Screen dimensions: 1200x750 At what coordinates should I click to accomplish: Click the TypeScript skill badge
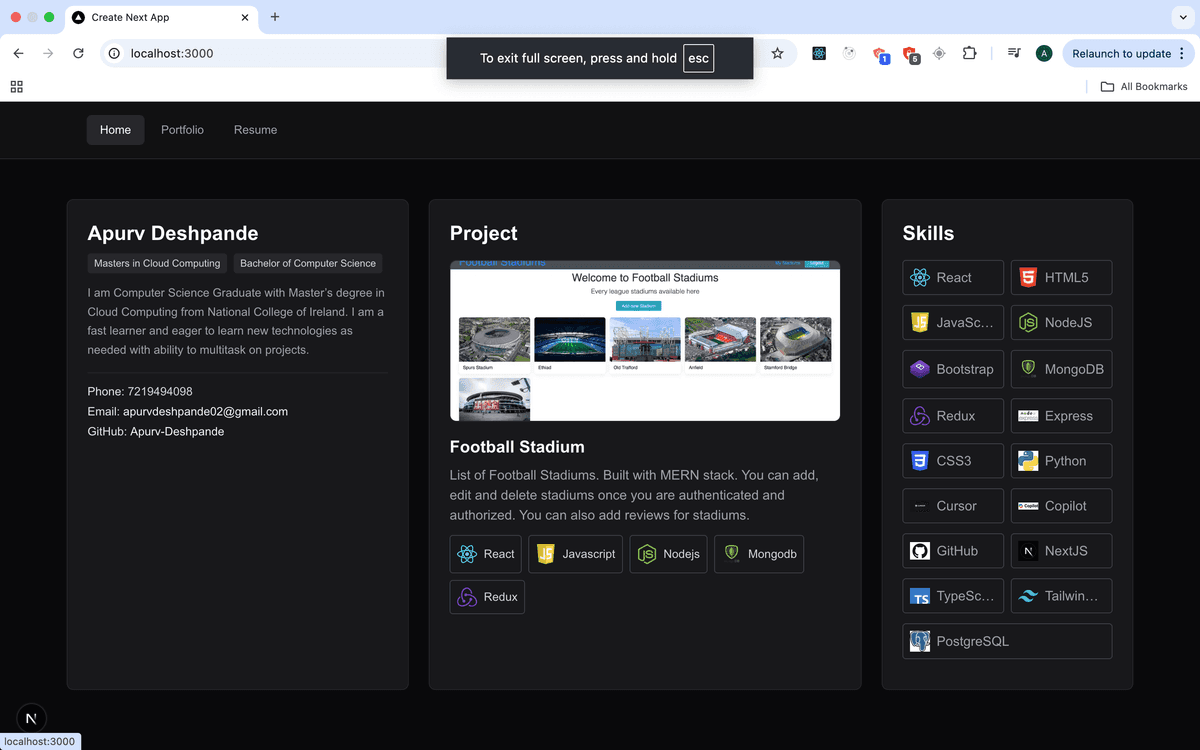tap(953, 596)
